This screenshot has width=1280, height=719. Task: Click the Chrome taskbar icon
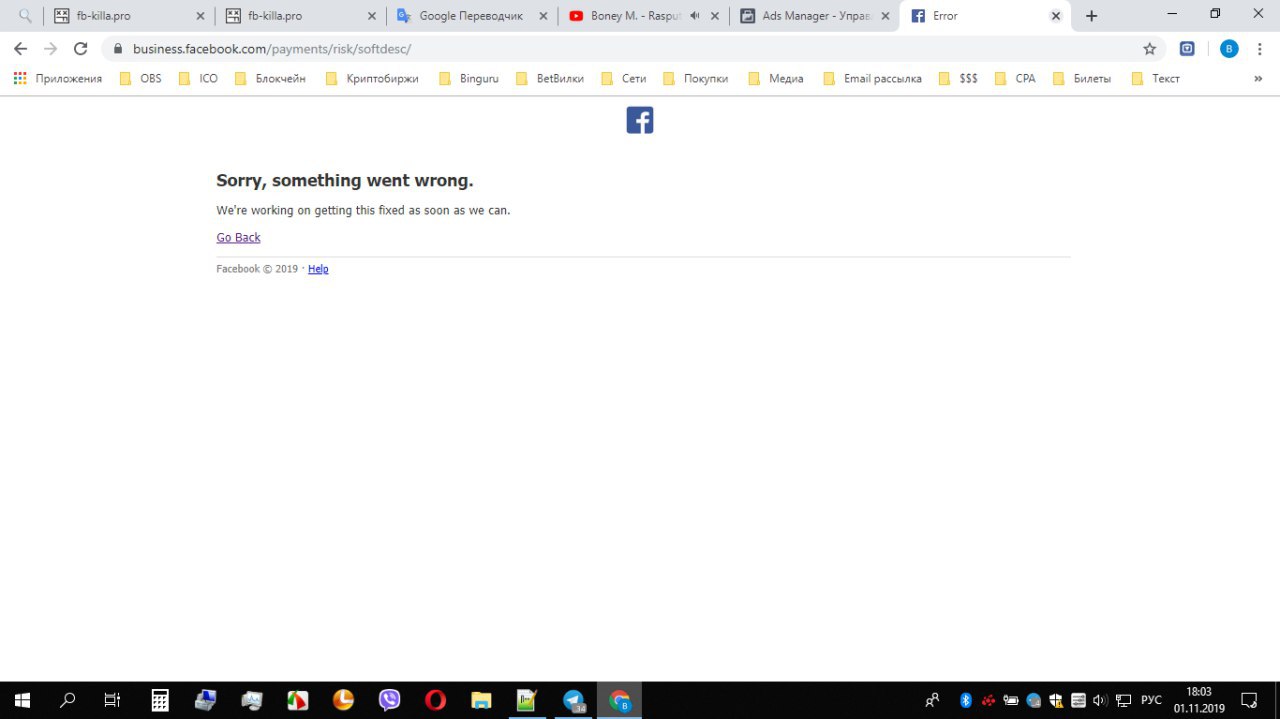point(619,700)
